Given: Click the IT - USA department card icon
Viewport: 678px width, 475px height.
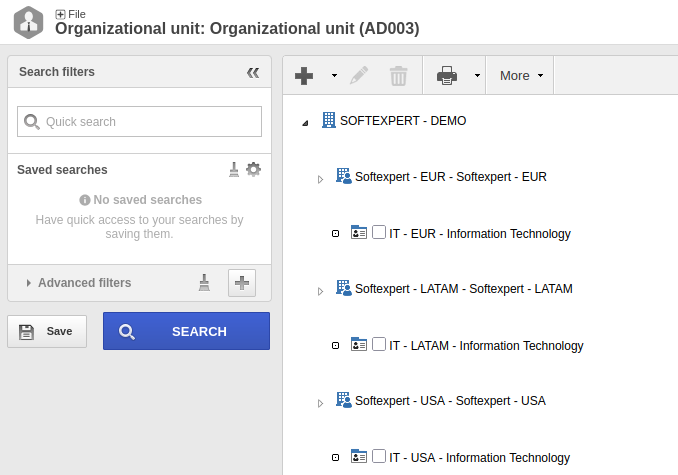Looking at the screenshot, I should coord(358,456).
